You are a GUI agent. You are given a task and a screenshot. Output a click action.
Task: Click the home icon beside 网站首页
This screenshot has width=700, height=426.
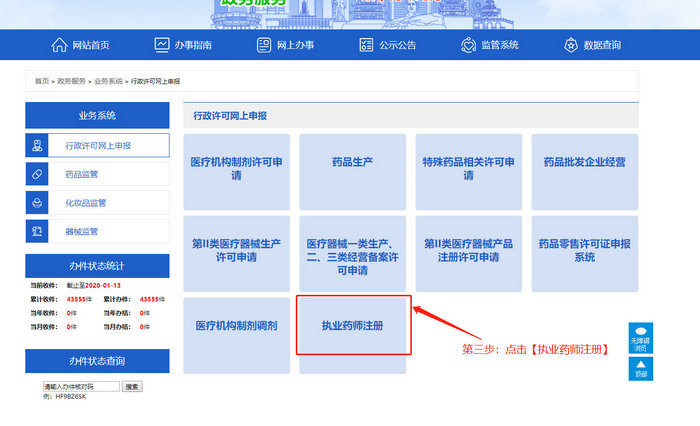point(59,45)
